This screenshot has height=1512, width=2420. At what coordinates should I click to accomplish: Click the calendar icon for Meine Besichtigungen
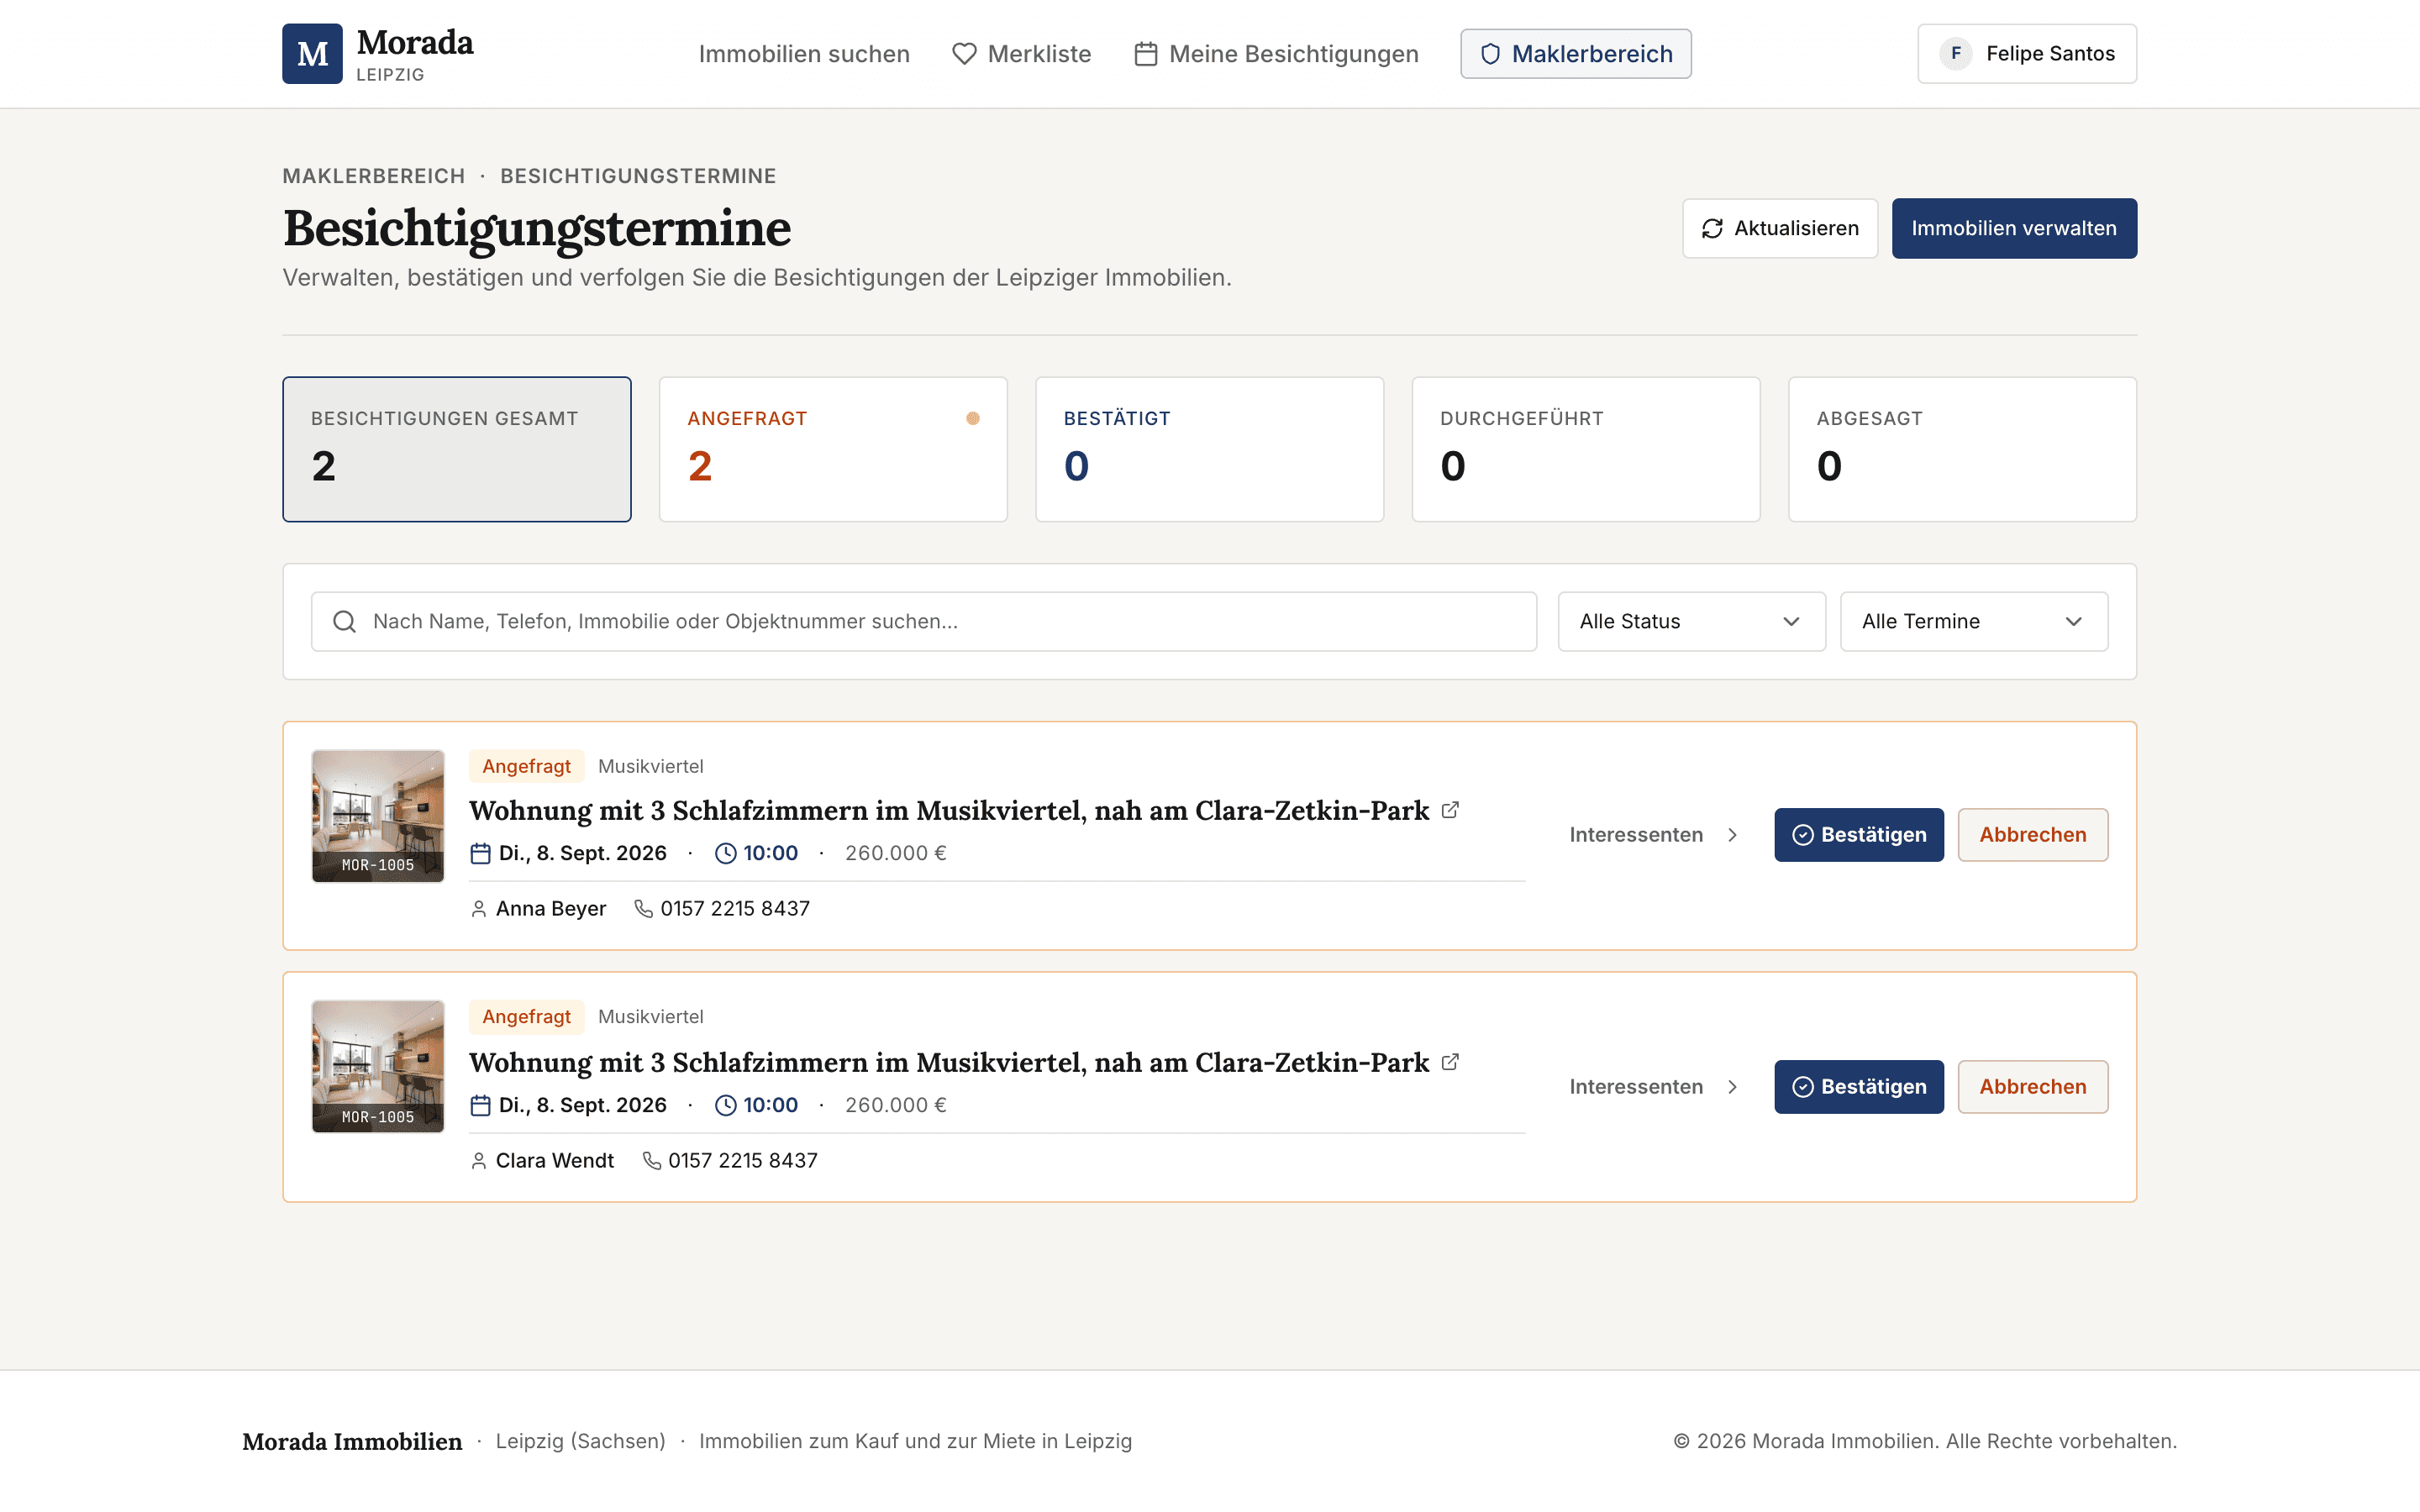tap(1146, 54)
